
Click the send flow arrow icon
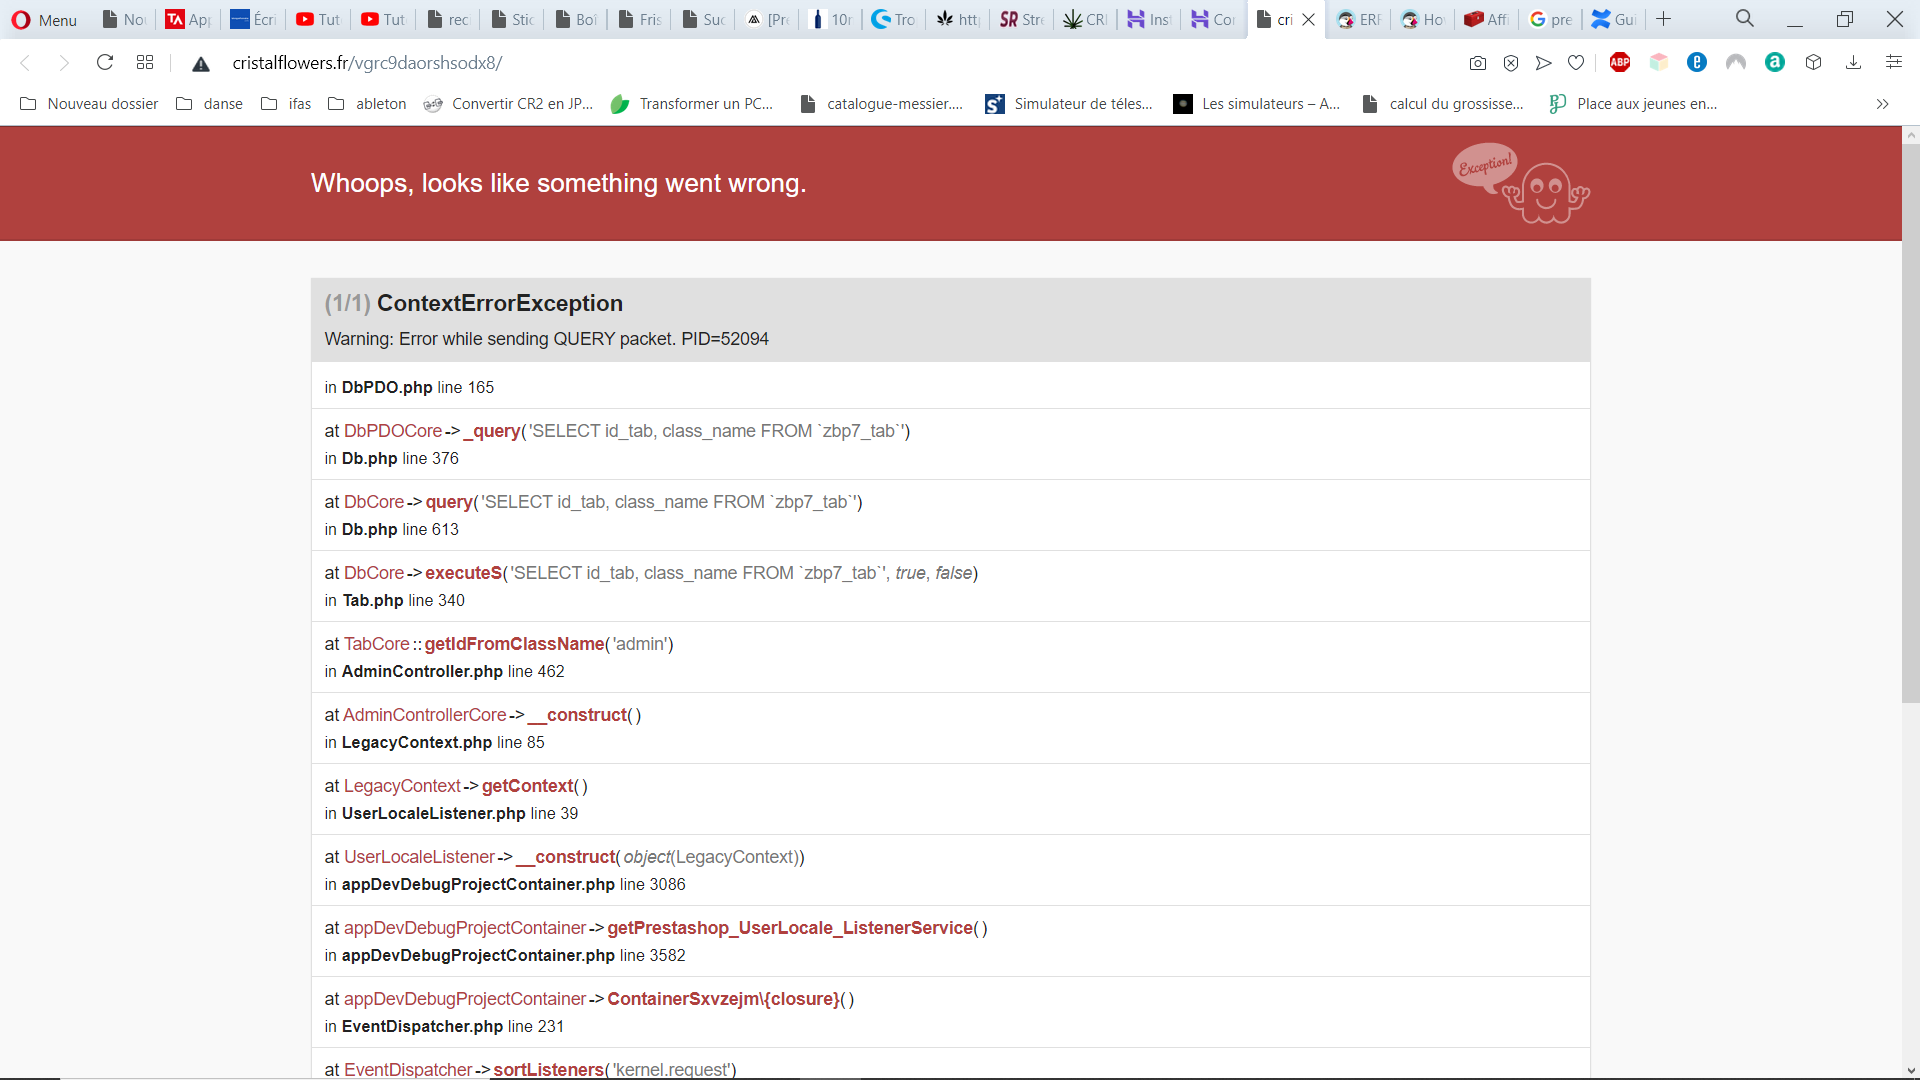click(x=1543, y=63)
